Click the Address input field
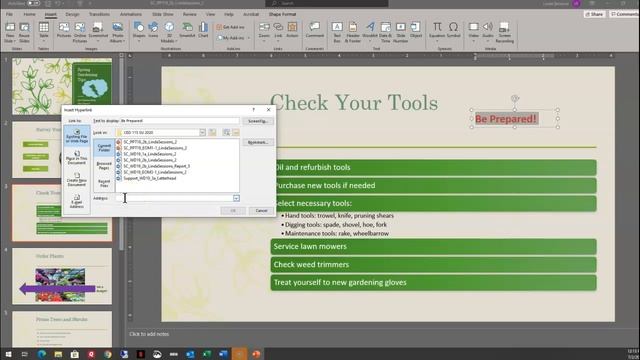640x360 pixels. click(x=174, y=198)
